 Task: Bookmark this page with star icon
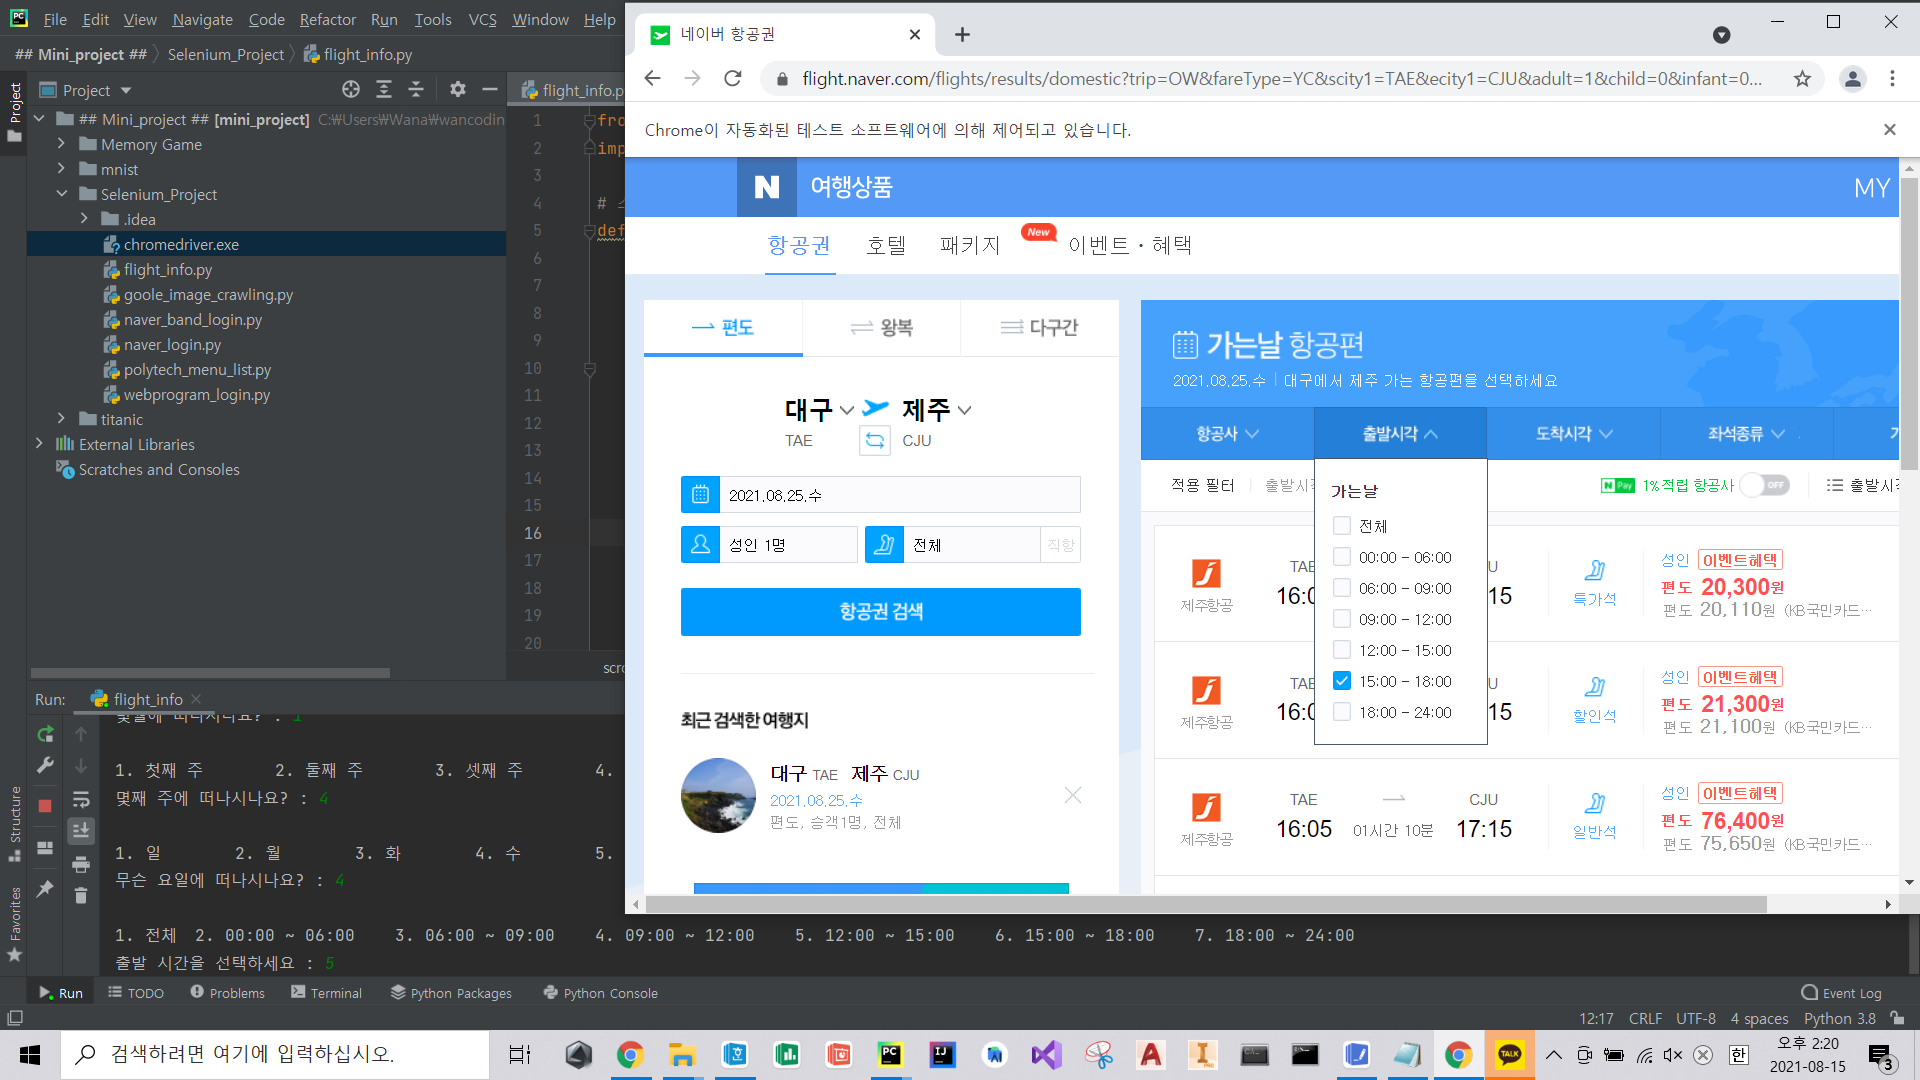[1802, 78]
